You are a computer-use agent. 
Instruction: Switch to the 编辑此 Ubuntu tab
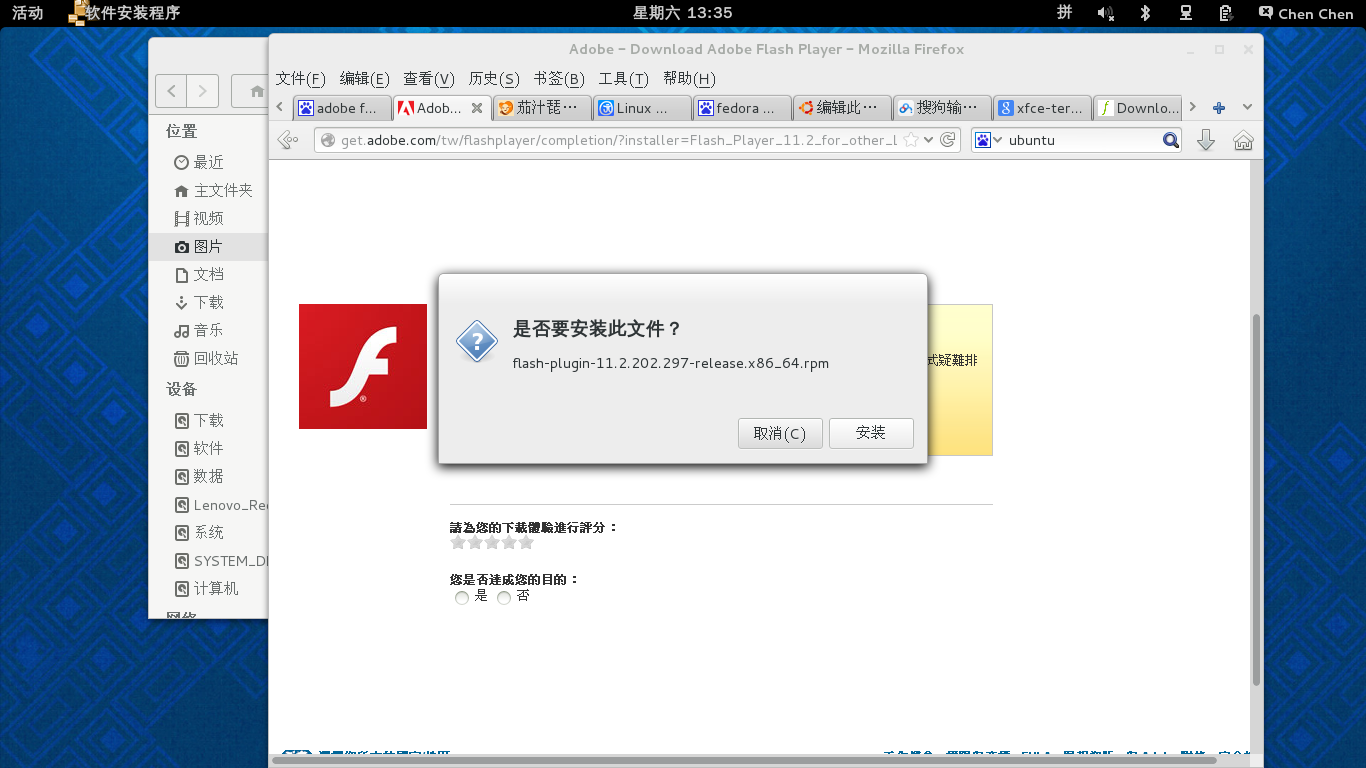841,108
